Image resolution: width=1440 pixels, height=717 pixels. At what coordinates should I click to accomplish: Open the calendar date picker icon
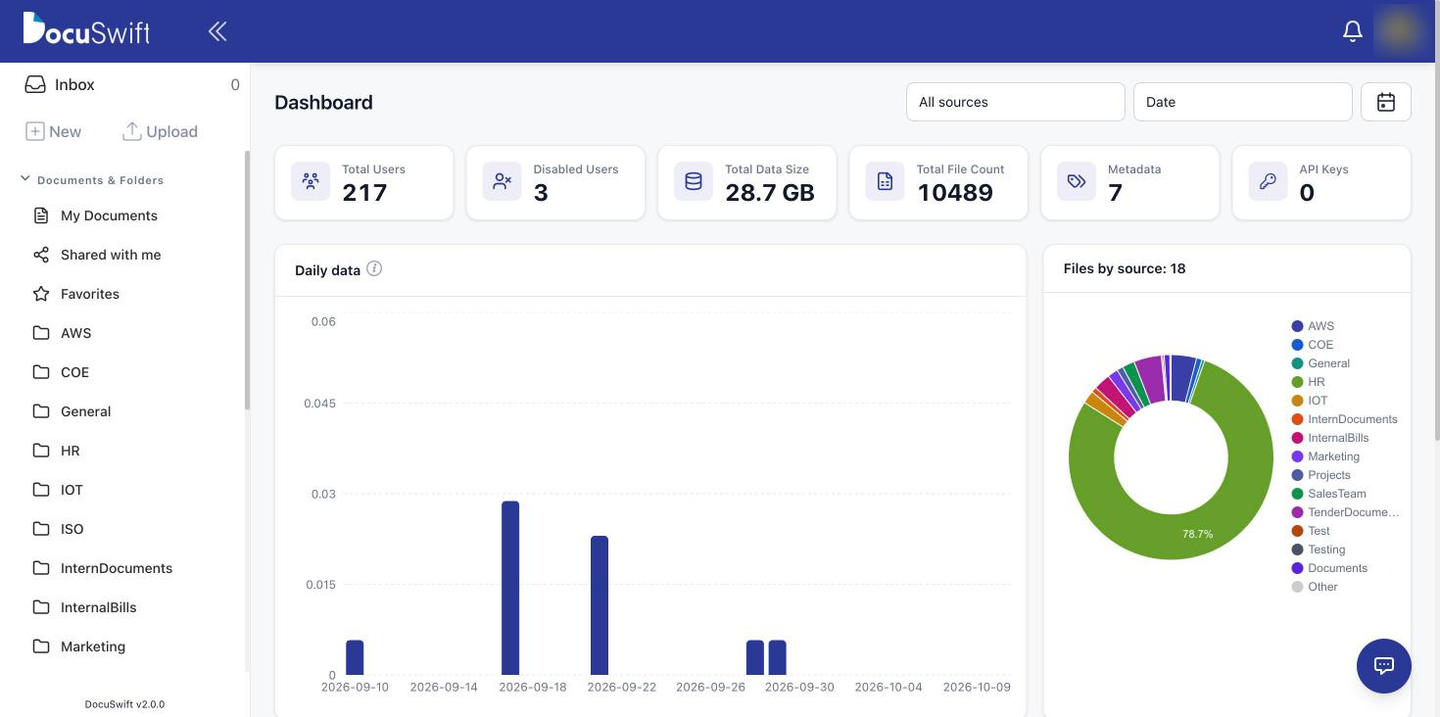coord(1386,102)
